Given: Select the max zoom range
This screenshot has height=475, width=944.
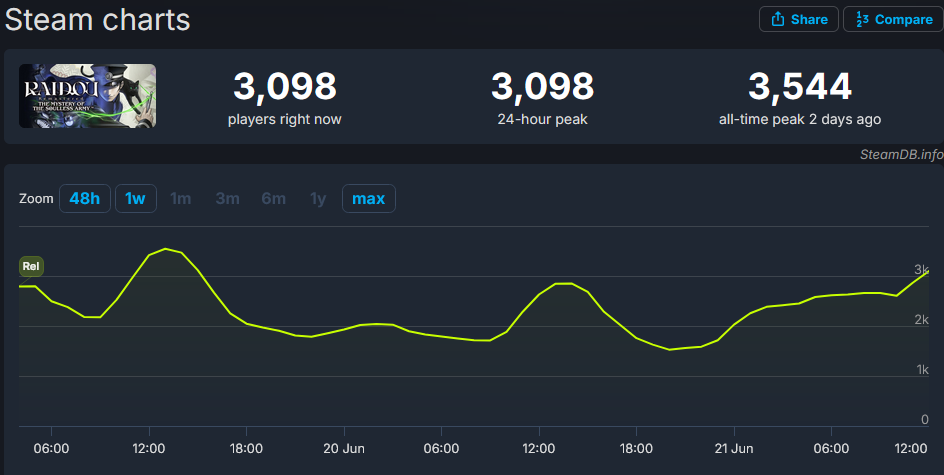Looking at the screenshot, I should [368, 199].
